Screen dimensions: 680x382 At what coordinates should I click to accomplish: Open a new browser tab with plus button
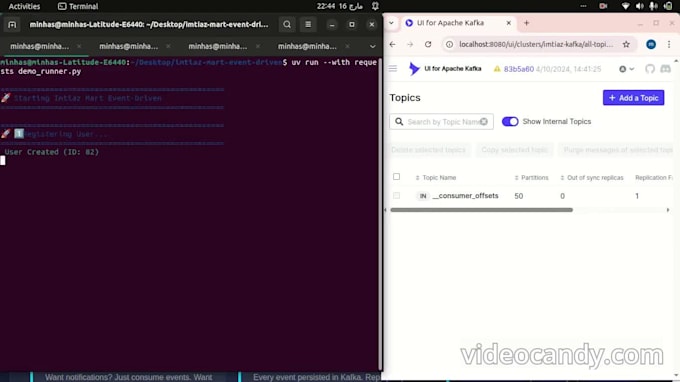(526, 23)
